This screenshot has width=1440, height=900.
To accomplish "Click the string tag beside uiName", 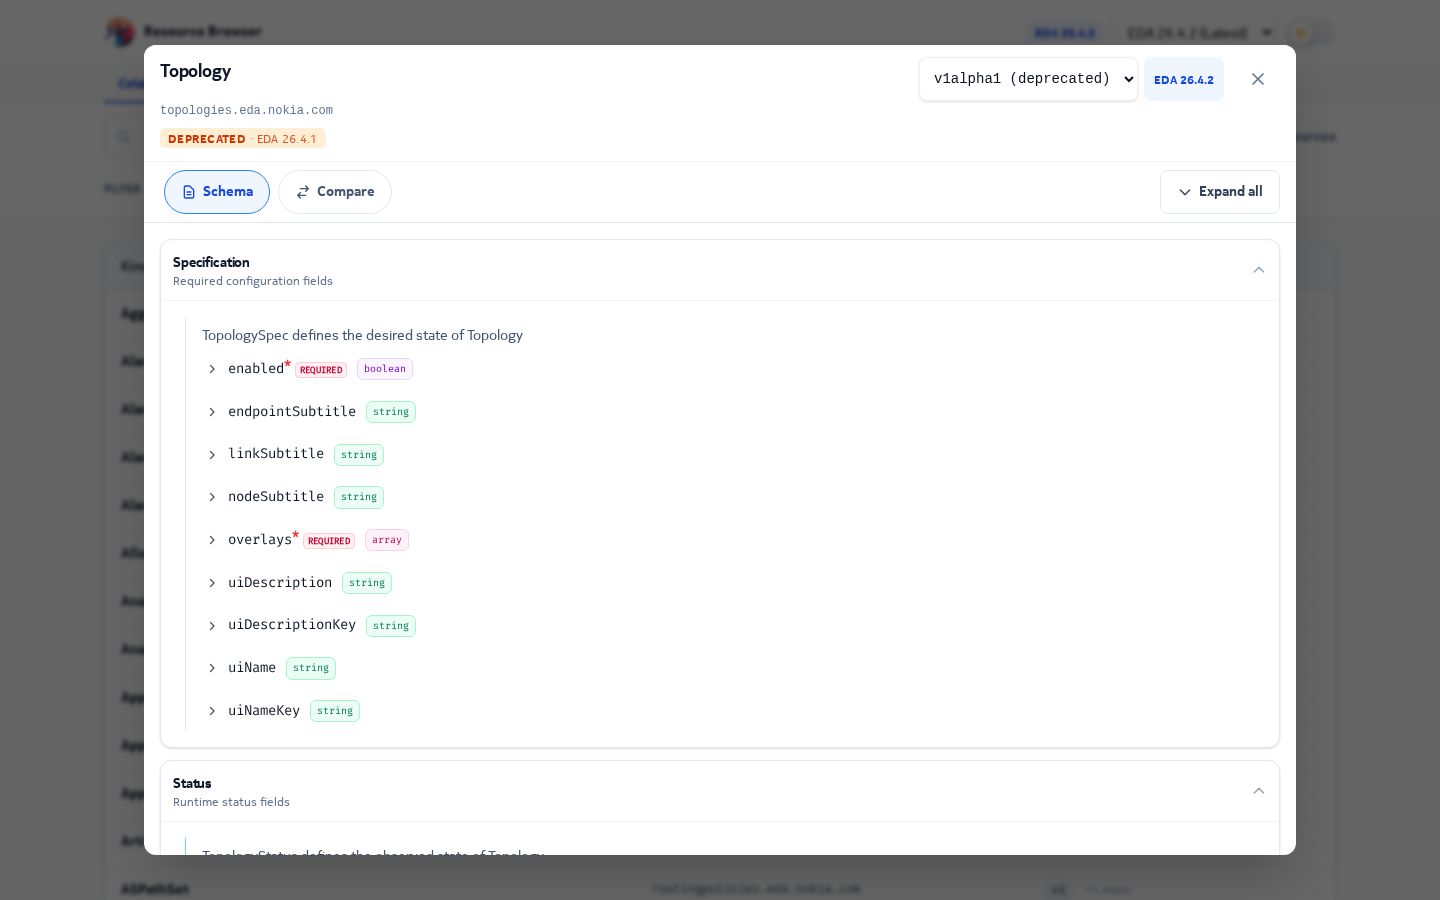I will click(311, 668).
